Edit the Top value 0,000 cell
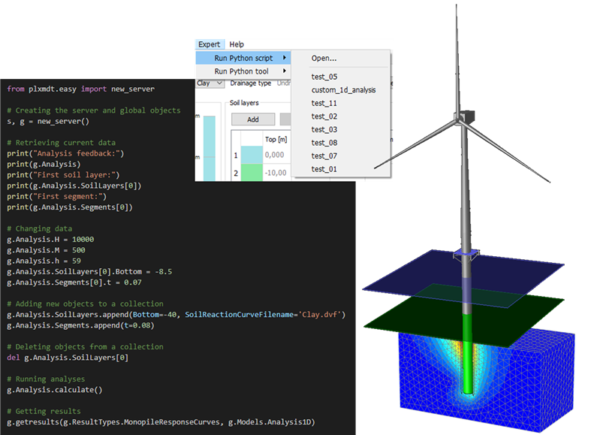Screen dimensions: 600x435 (x=274, y=155)
